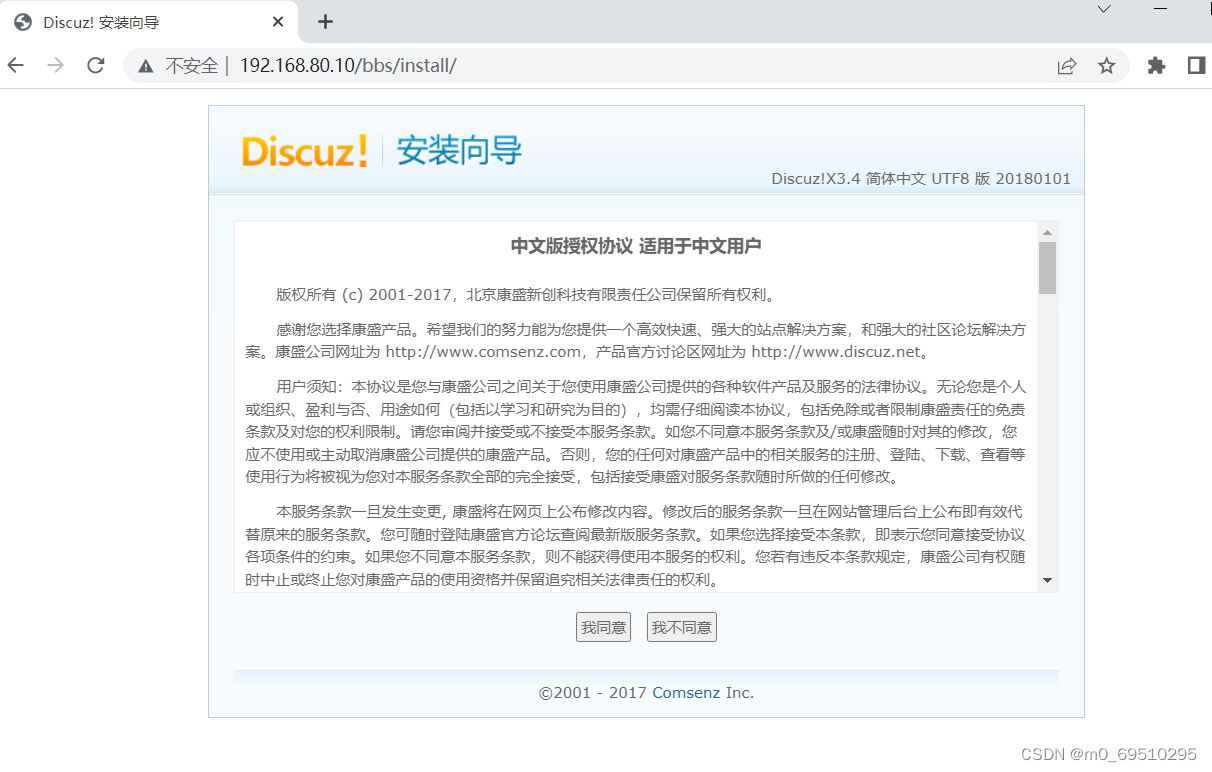The image size is (1212, 772).
Task: Click the scroll-up arrow of the agreement box
Action: pos(1047,232)
